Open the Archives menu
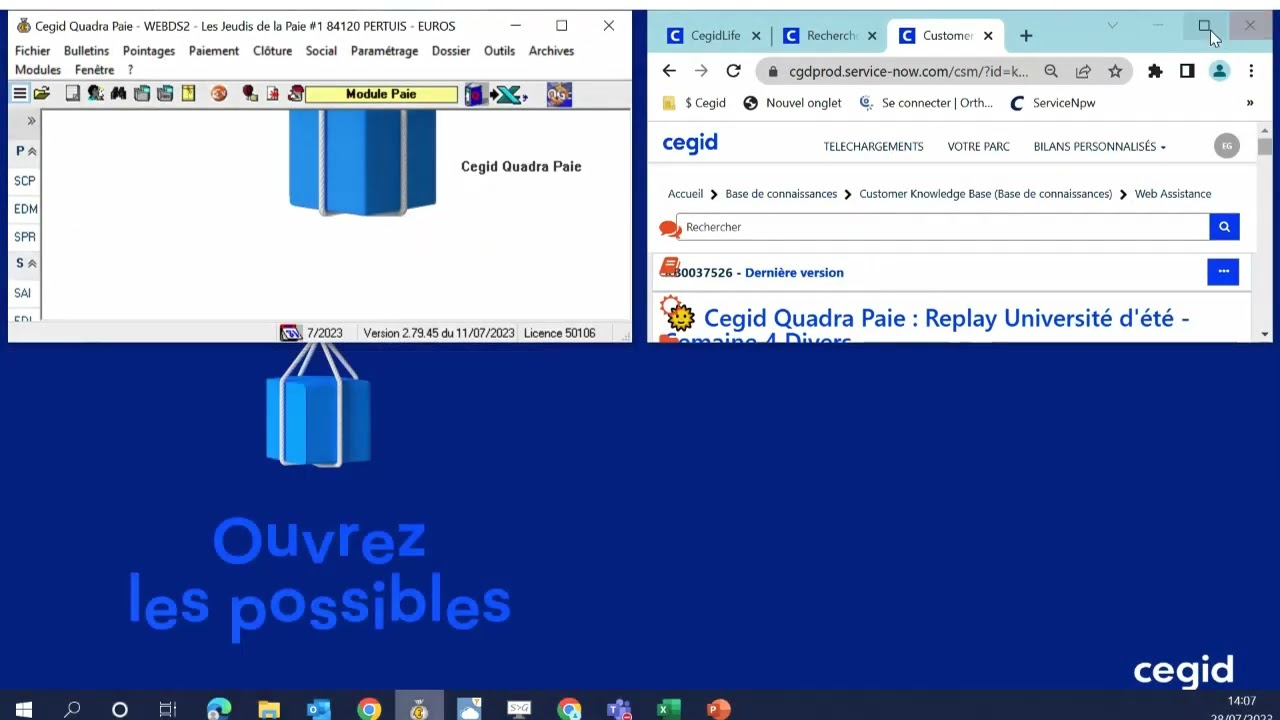Viewport: 1280px width, 720px height. (551, 51)
